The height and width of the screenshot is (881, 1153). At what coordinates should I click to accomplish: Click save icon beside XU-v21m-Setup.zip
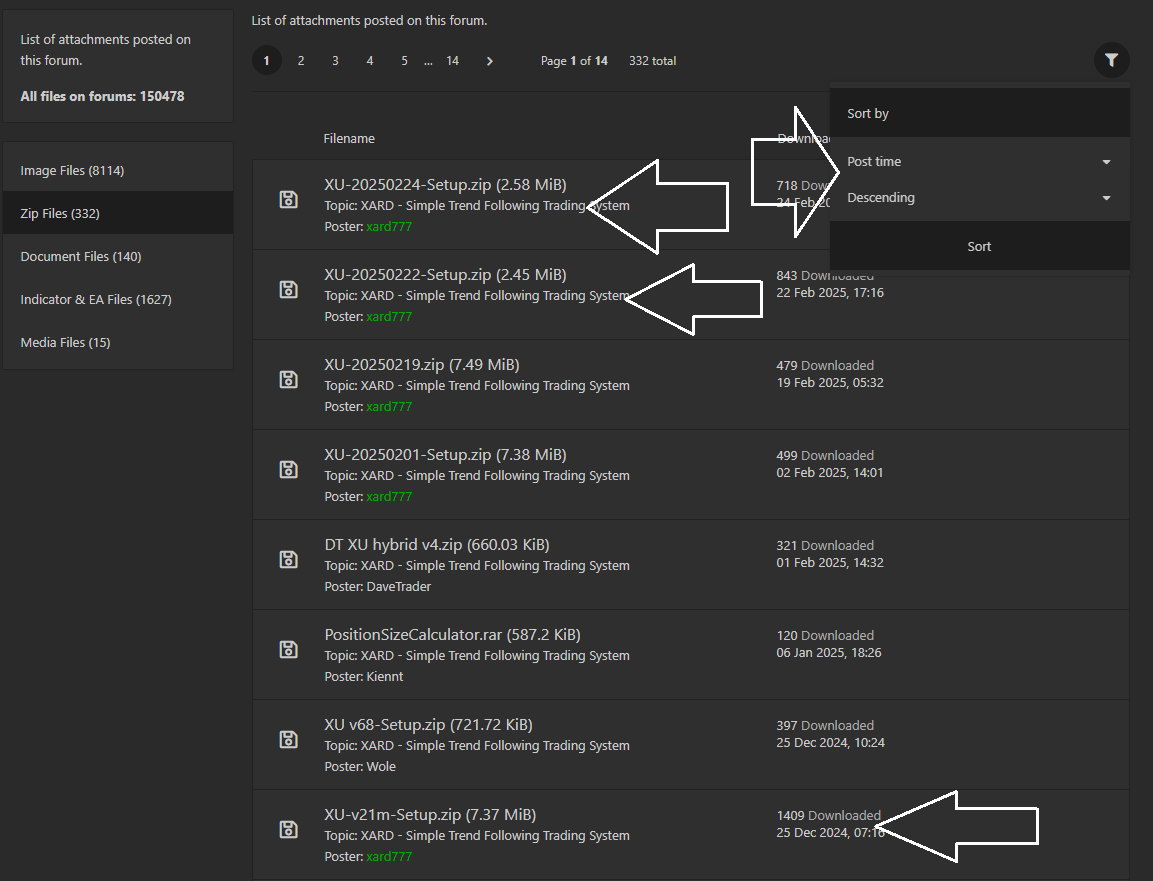288,829
